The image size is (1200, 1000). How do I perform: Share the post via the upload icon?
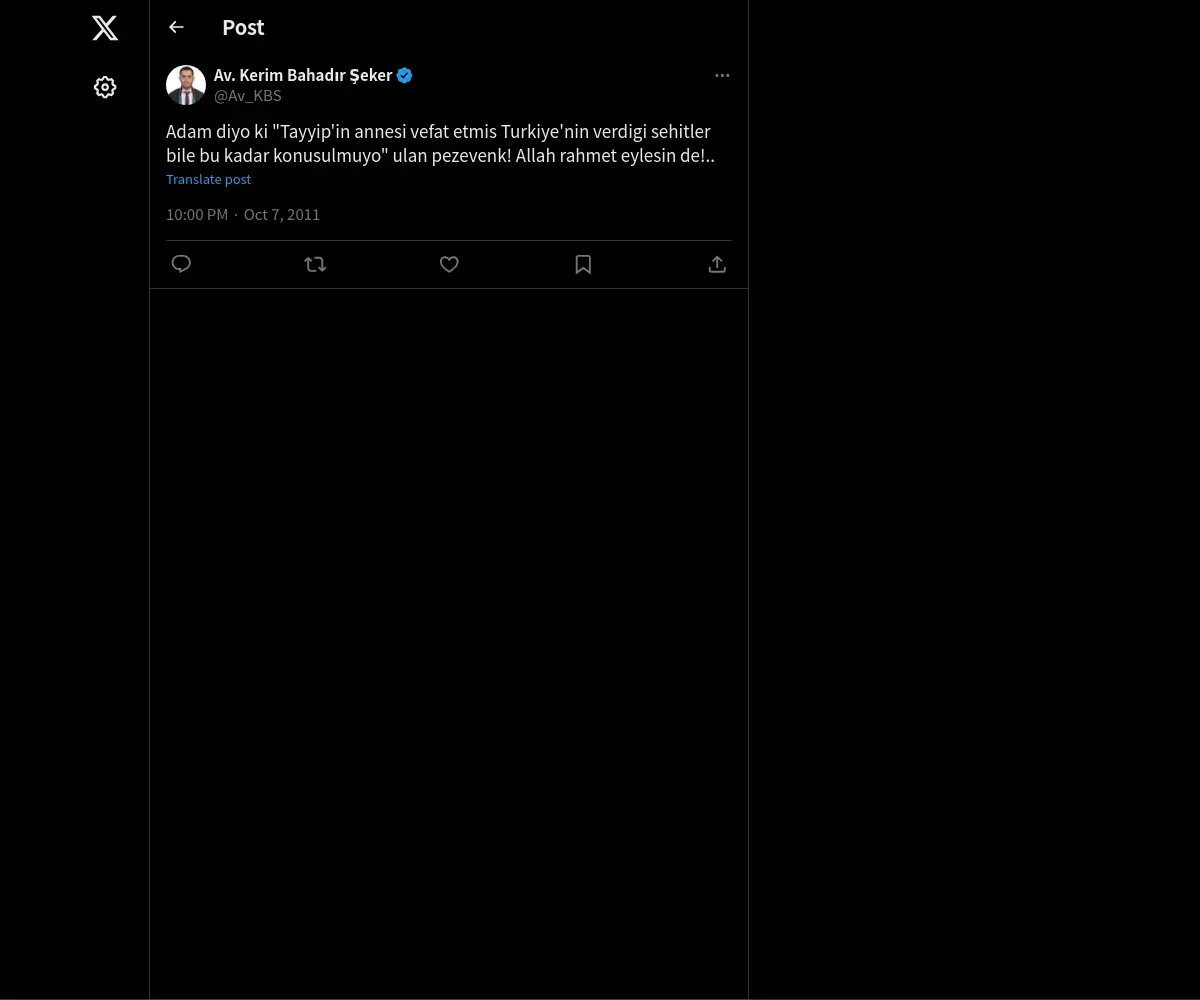[717, 264]
